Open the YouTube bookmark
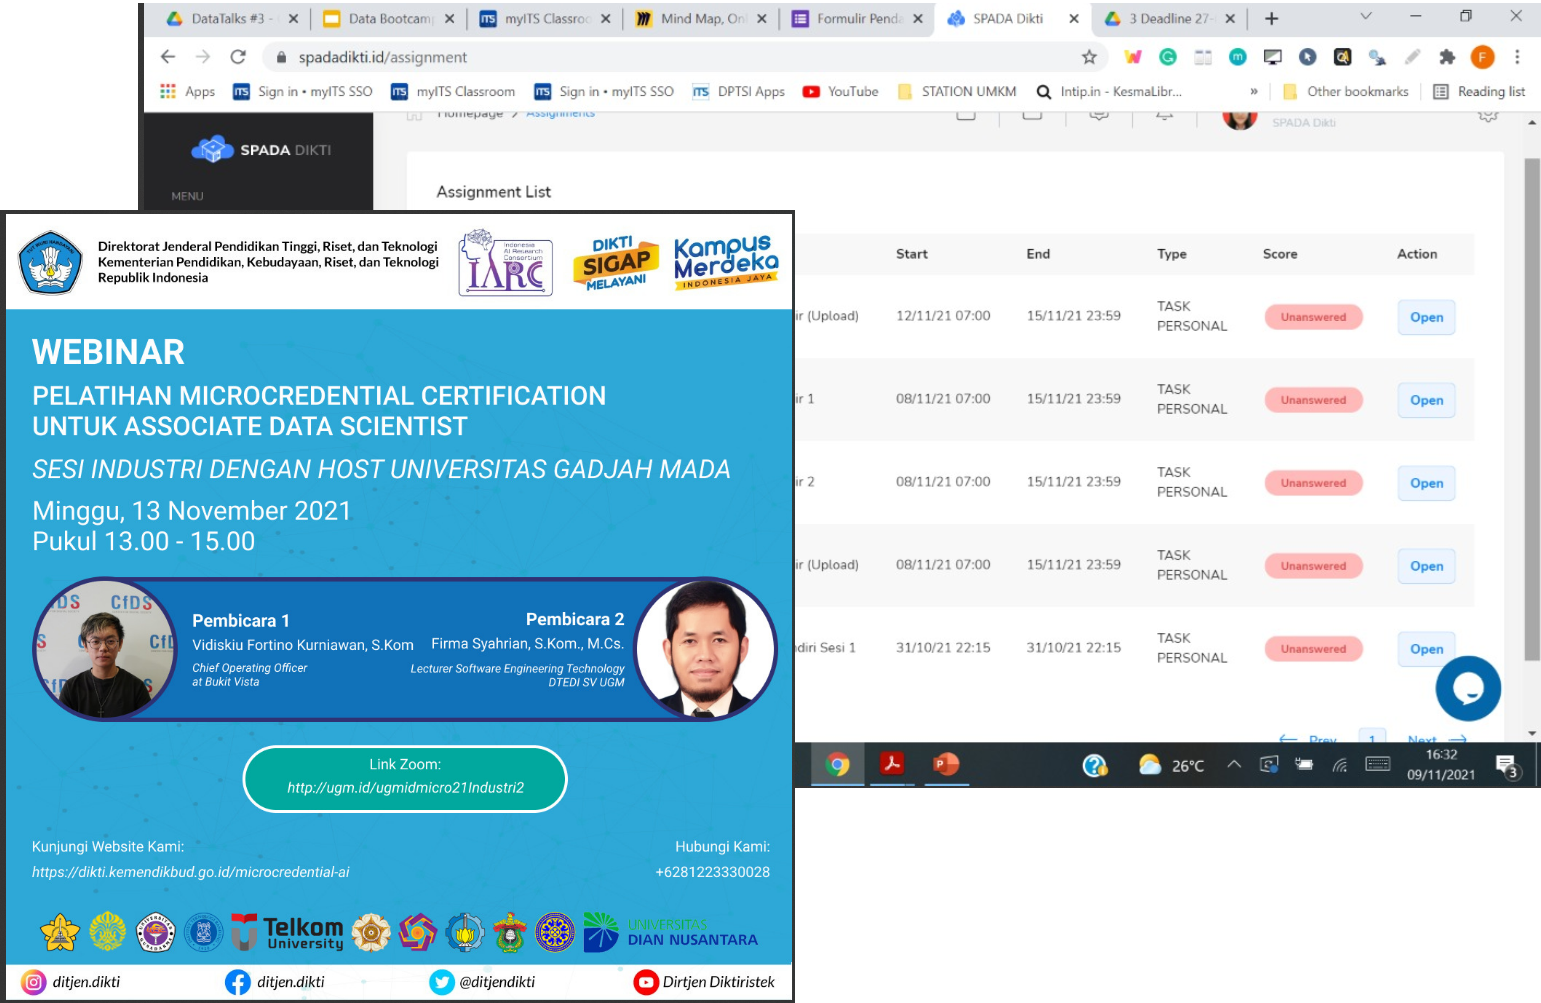The width and height of the screenshot is (1541, 1003). point(840,91)
